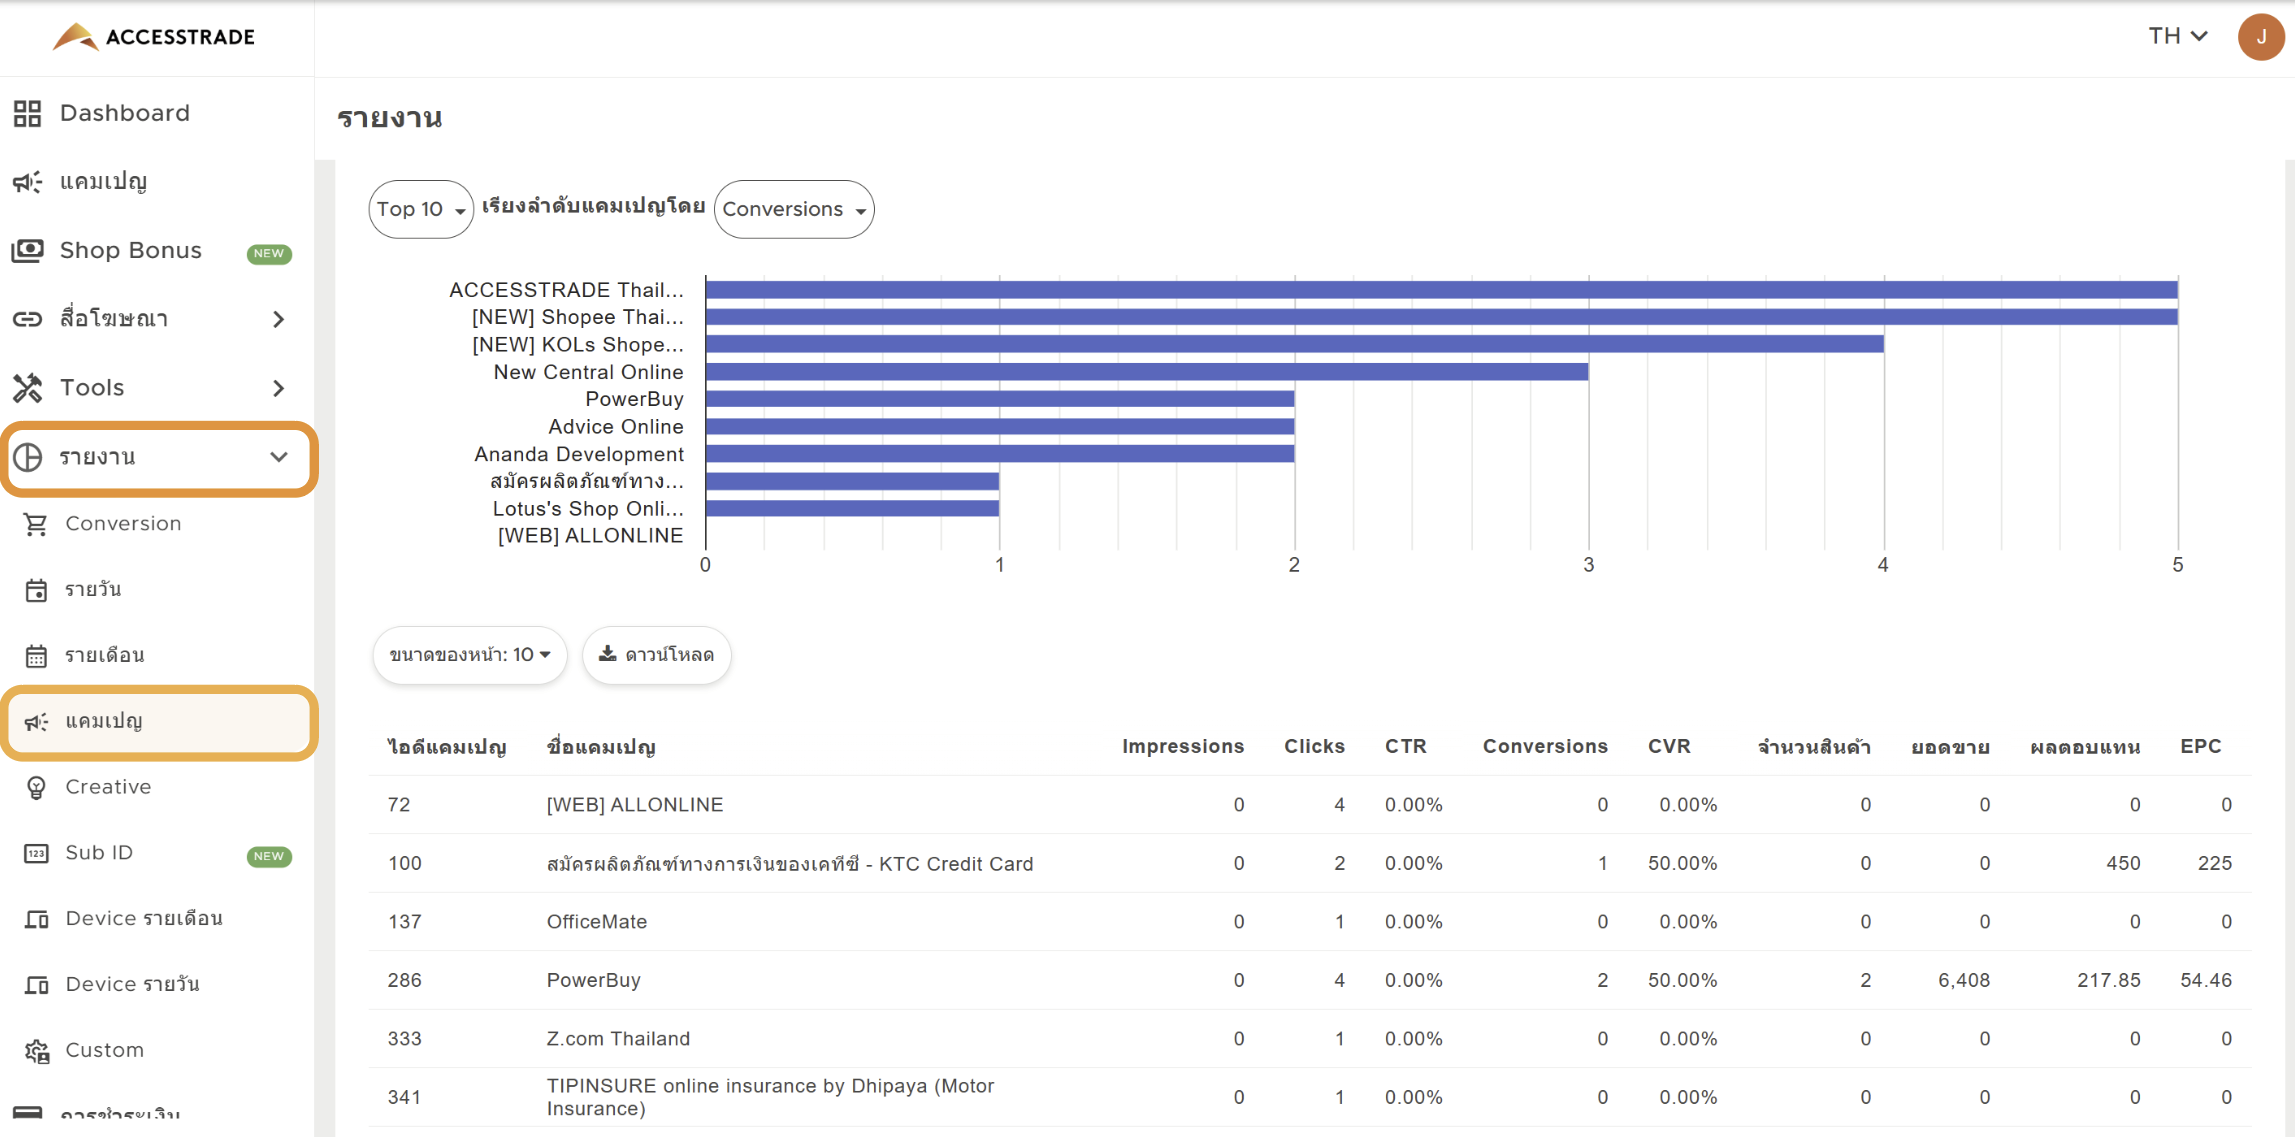Open the Conversions sort dropdown
Viewport: 2295px width, 1137px height.
794,209
